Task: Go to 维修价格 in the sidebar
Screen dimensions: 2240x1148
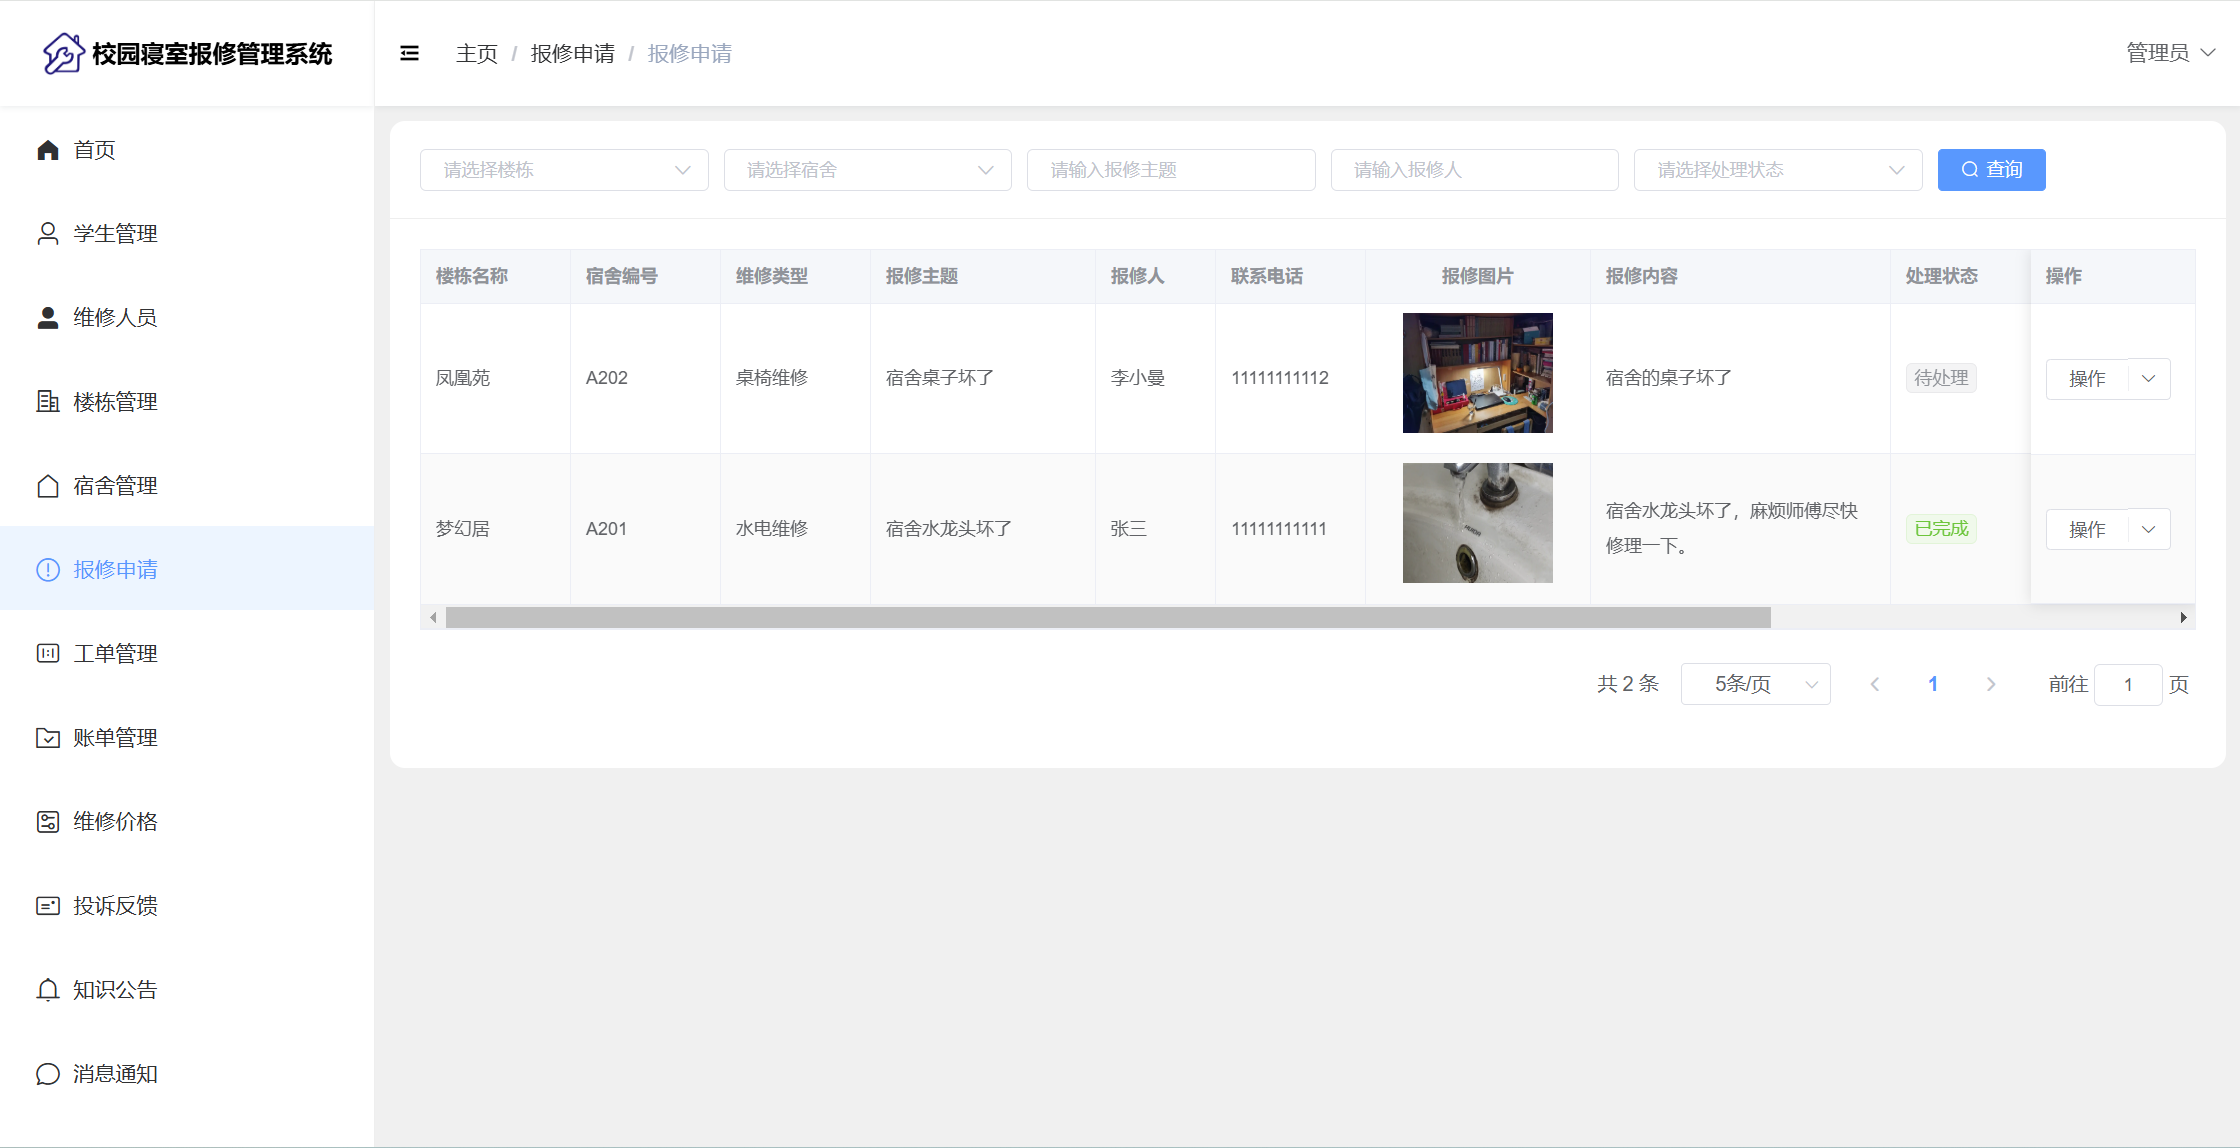Action: click(x=115, y=822)
